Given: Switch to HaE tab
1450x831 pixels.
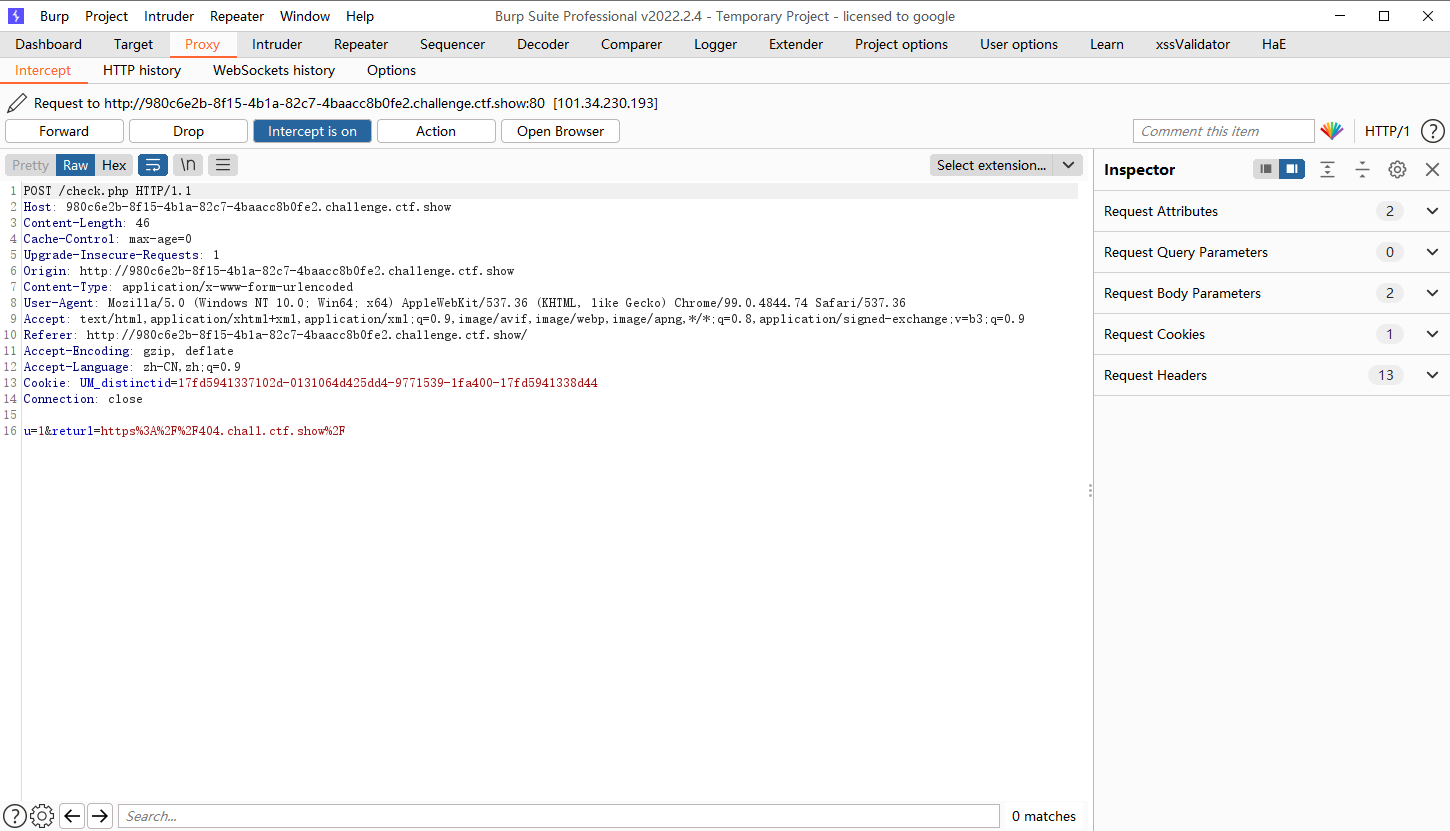Looking at the screenshot, I should (x=1274, y=44).
